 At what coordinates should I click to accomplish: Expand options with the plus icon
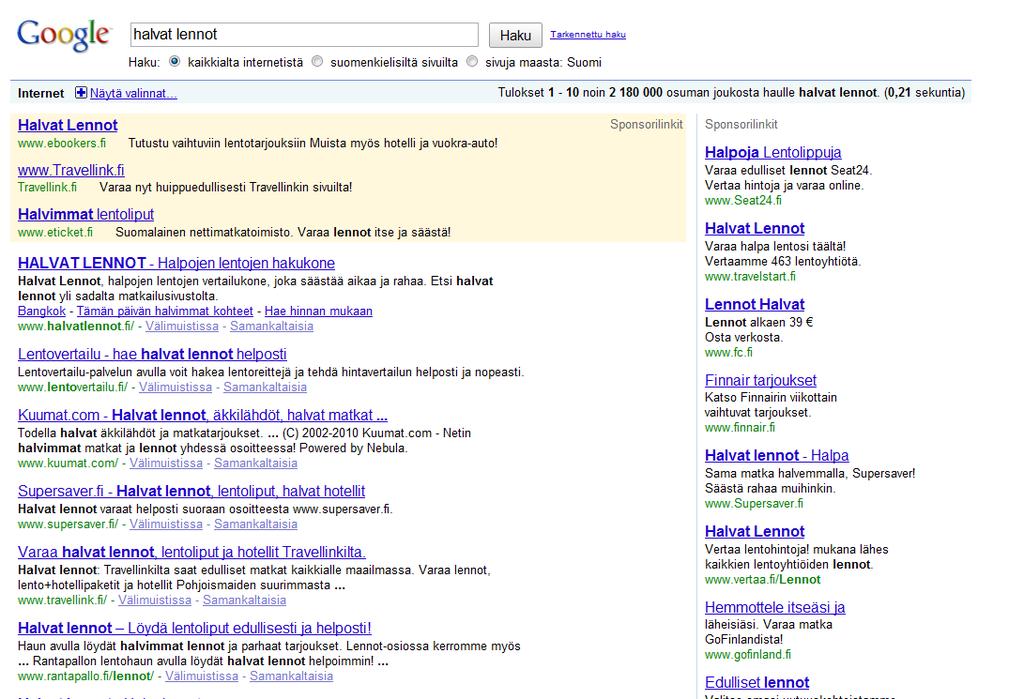81,93
